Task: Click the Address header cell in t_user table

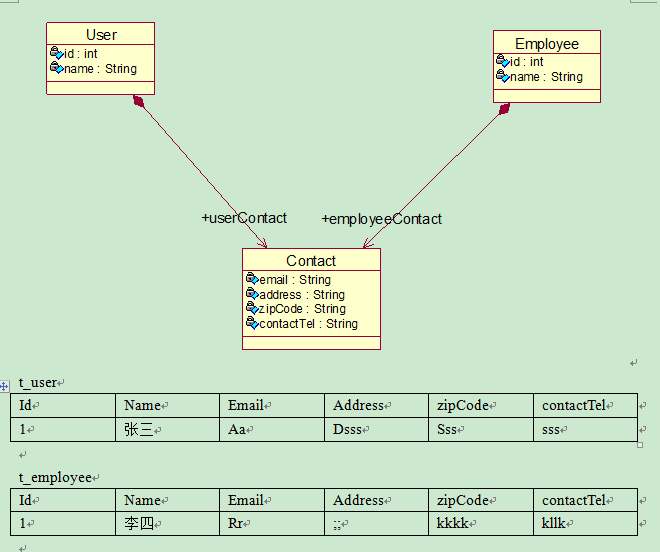Action: 376,405
